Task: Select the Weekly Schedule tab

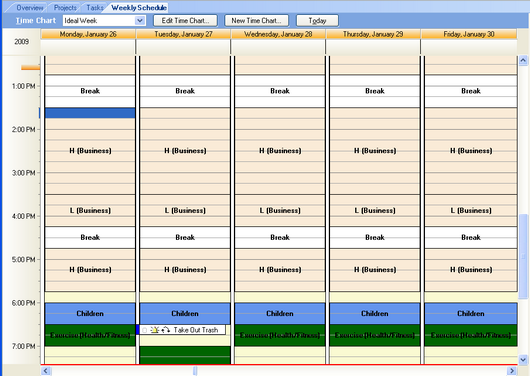Action: point(139,7)
